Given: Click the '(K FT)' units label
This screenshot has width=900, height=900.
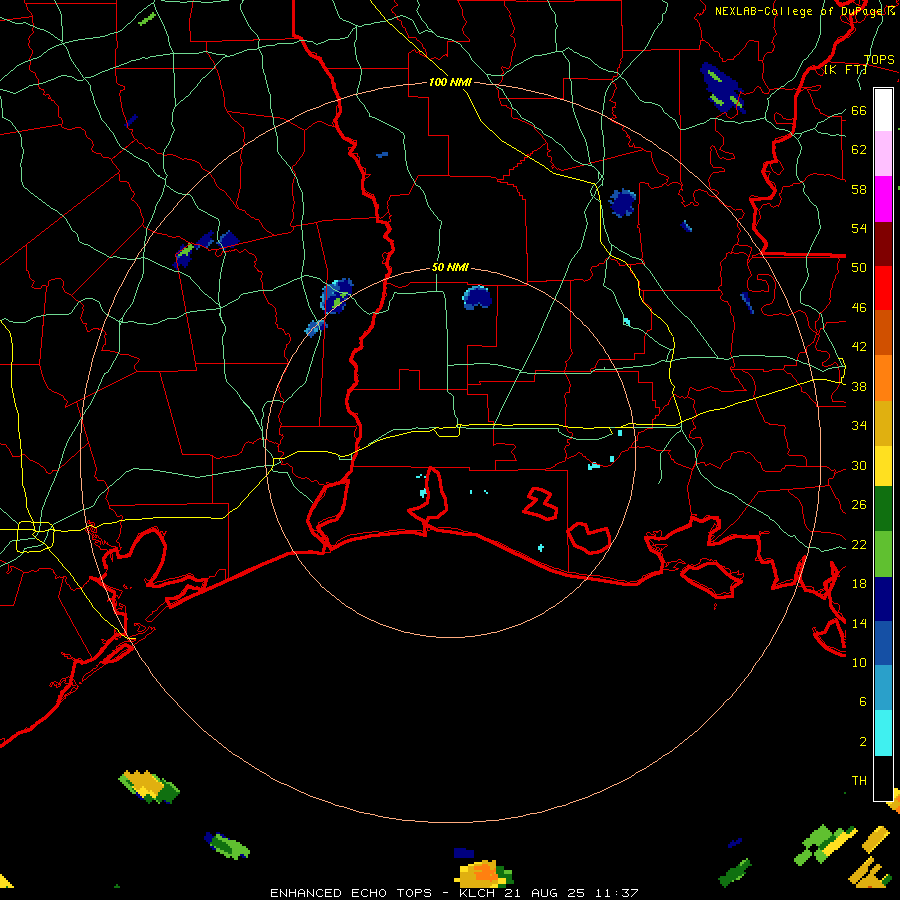Looking at the screenshot, I should pyautogui.click(x=845, y=70).
